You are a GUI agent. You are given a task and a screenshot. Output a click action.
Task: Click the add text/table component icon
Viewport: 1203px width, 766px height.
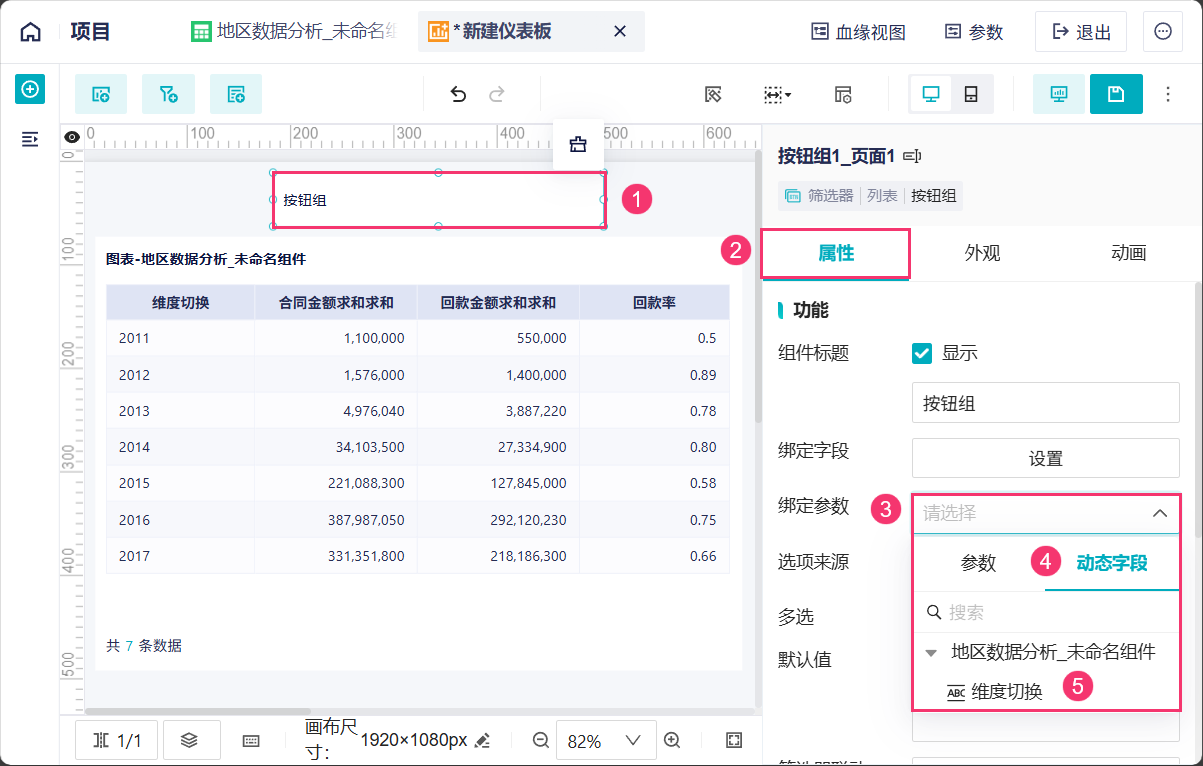(236, 94)
